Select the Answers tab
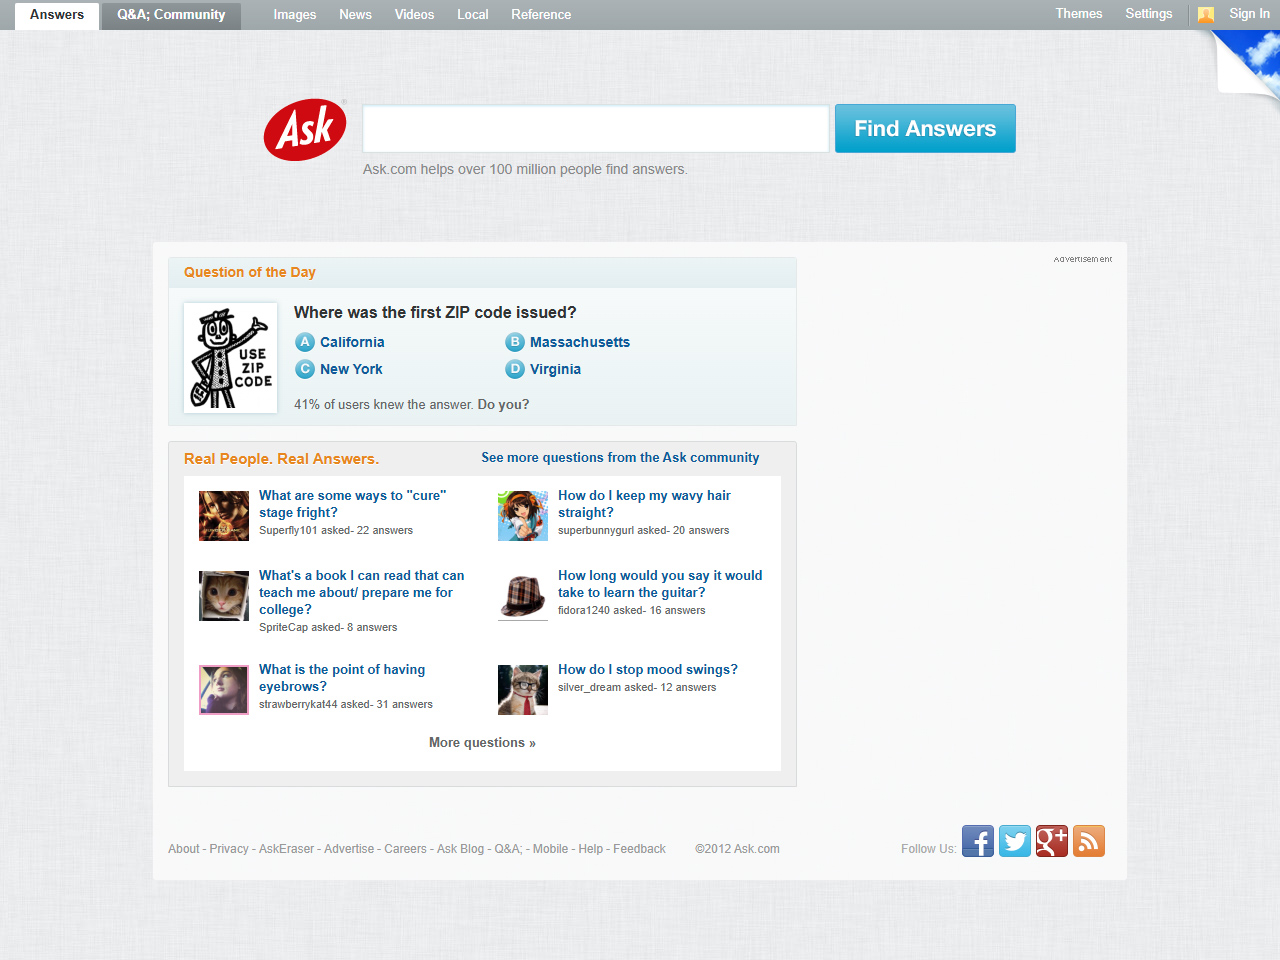Image resolution: width=1280 pixels, height=960 pixels. click(57, 15)
